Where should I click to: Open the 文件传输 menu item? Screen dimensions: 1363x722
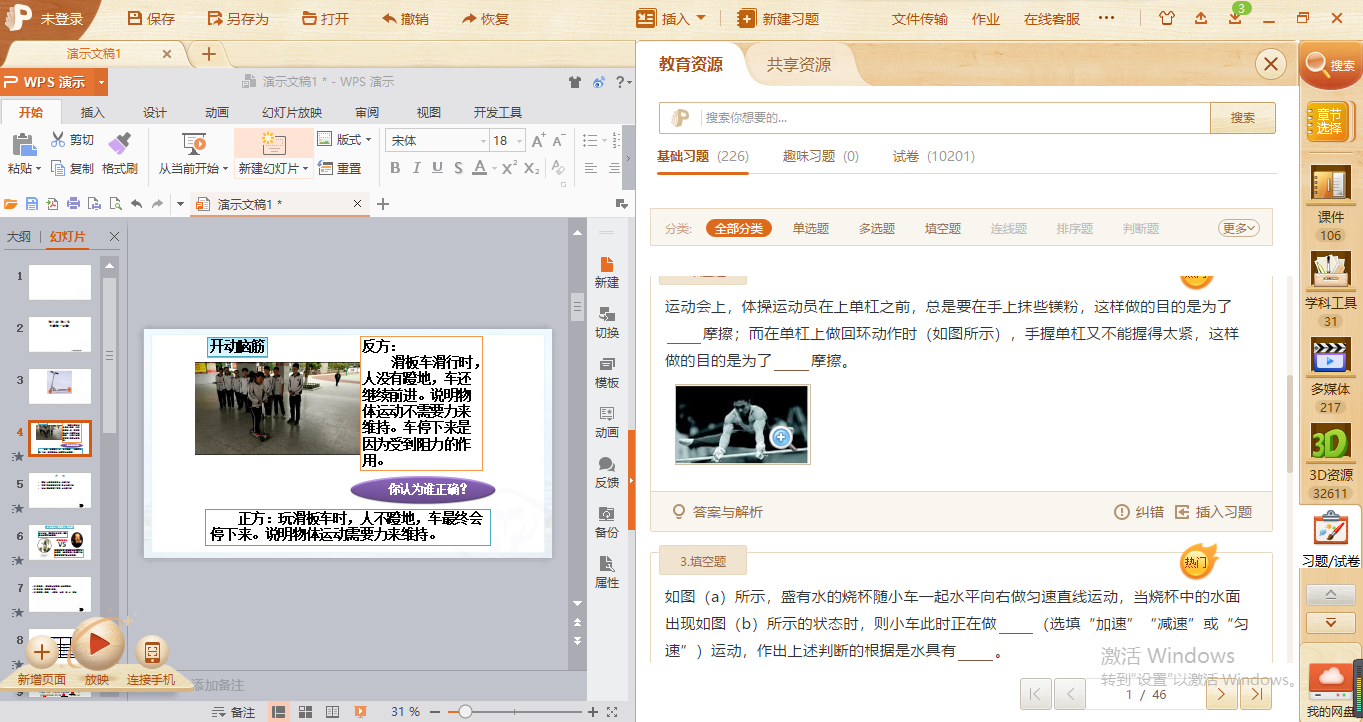pyautogui.click(x=920, y=18)
